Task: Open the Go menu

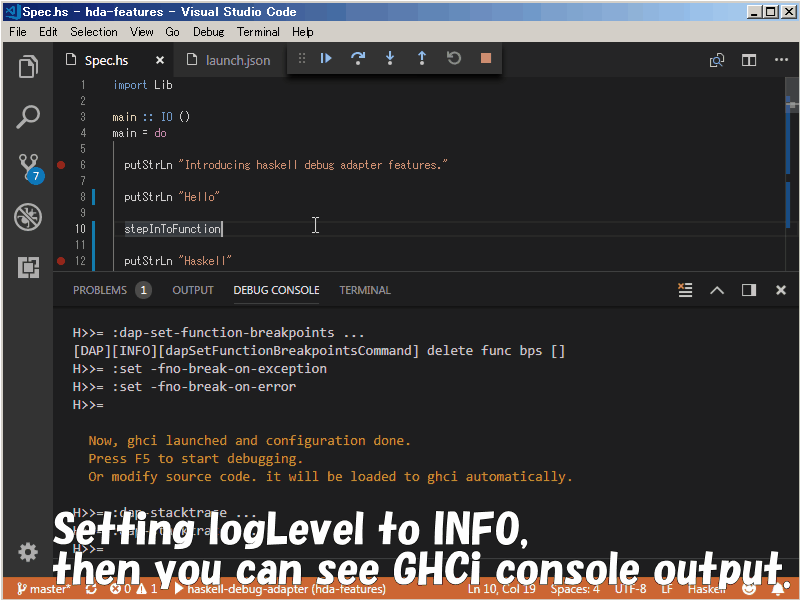Action: [x=172, y=32]
